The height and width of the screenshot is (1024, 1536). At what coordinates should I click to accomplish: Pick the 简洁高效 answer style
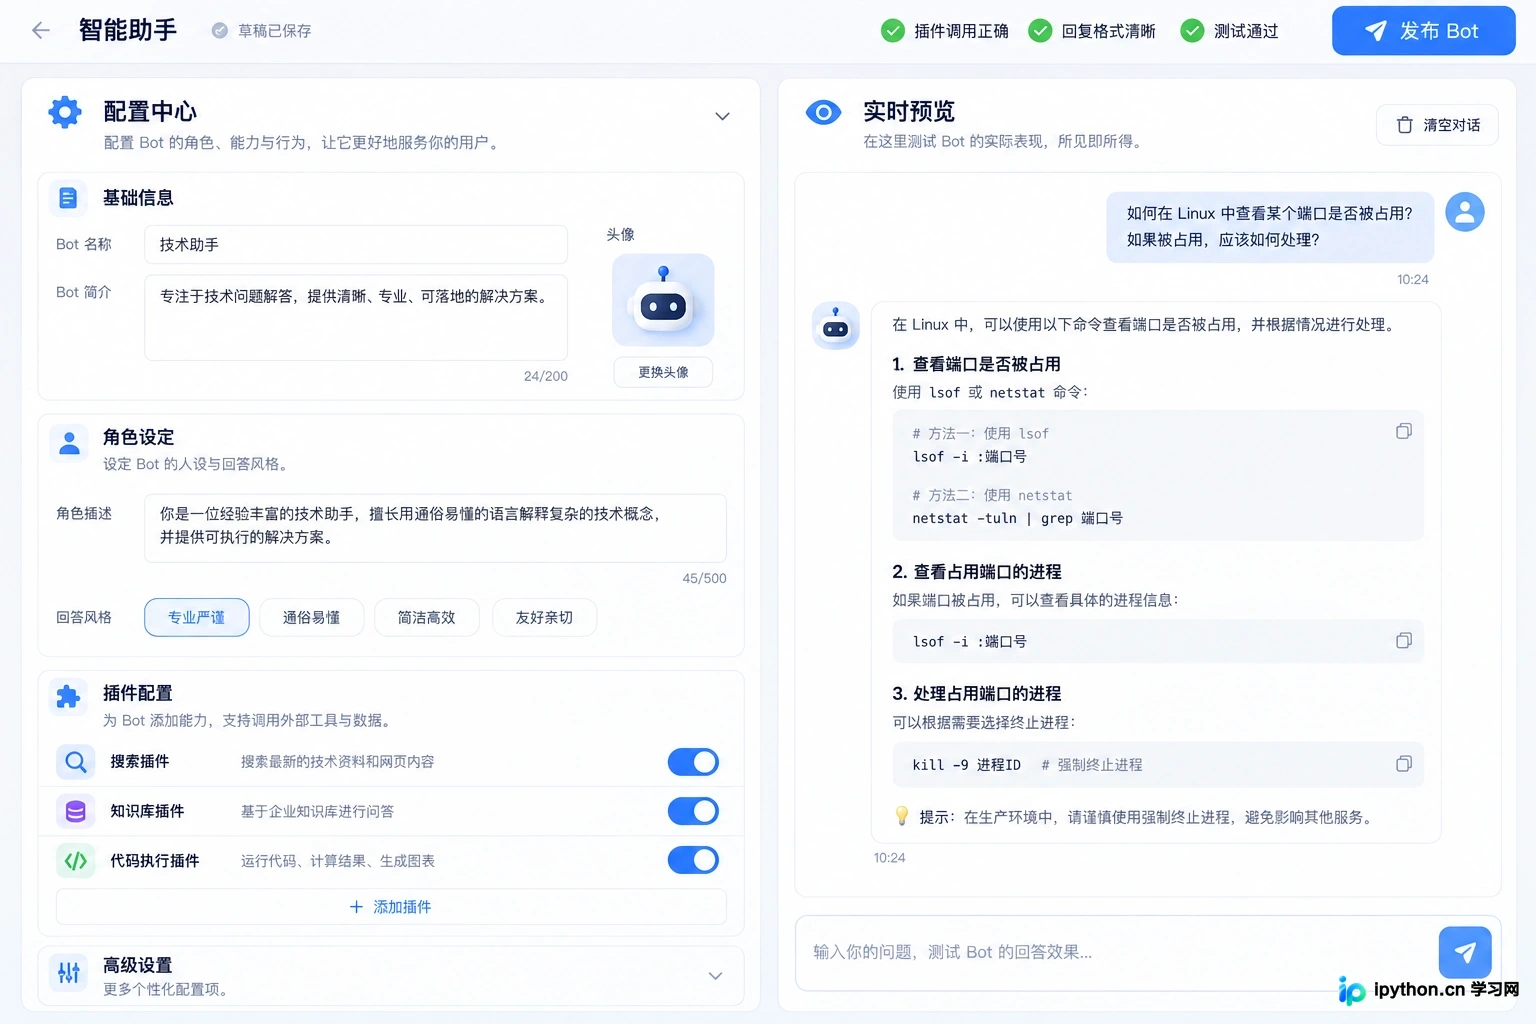(427, 617)
